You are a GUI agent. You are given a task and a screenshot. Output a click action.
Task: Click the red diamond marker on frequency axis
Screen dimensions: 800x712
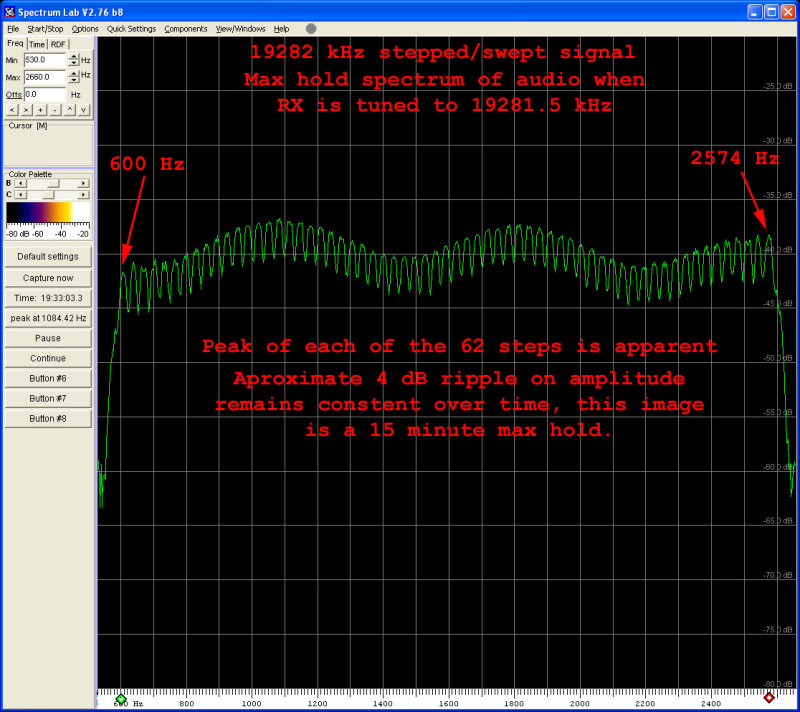pos(769,697)
